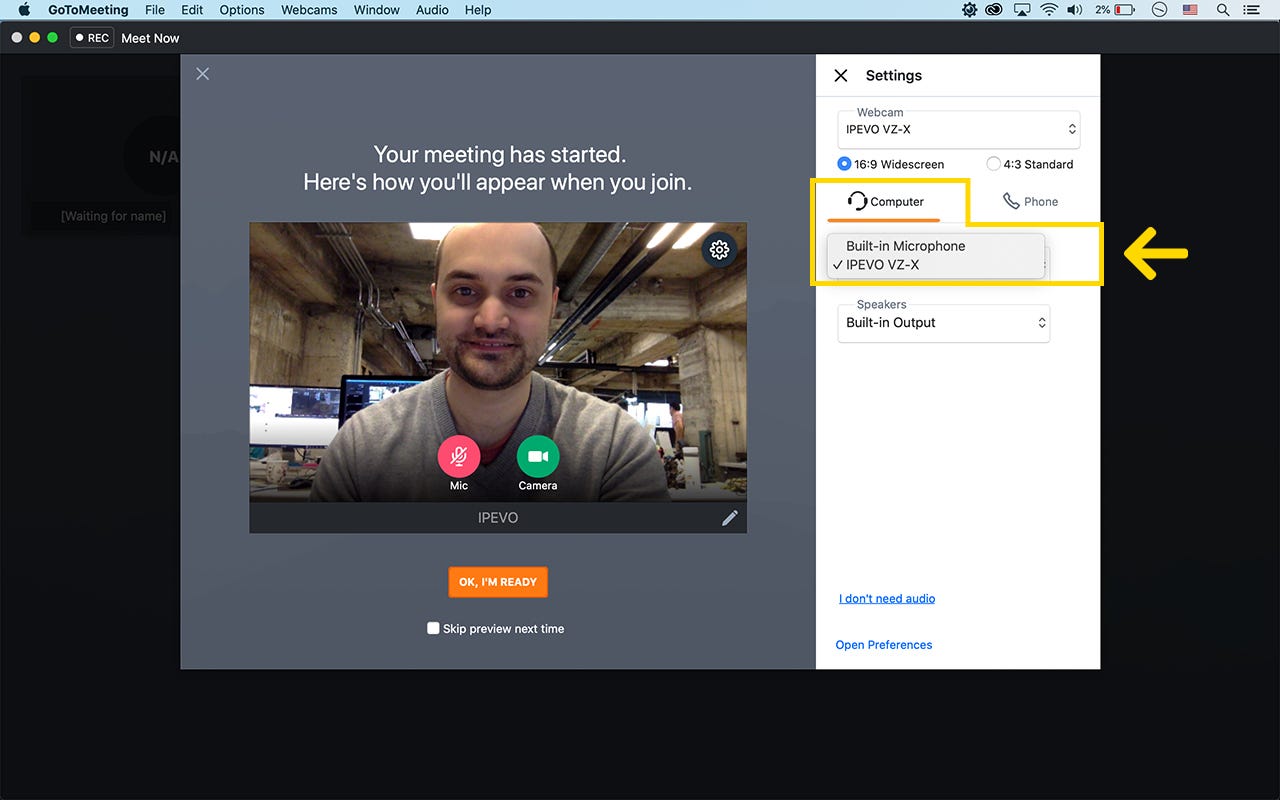This screenshot has height=800, width=1280.
Task: Open the Webcams menu
Action: click(309, 10)
